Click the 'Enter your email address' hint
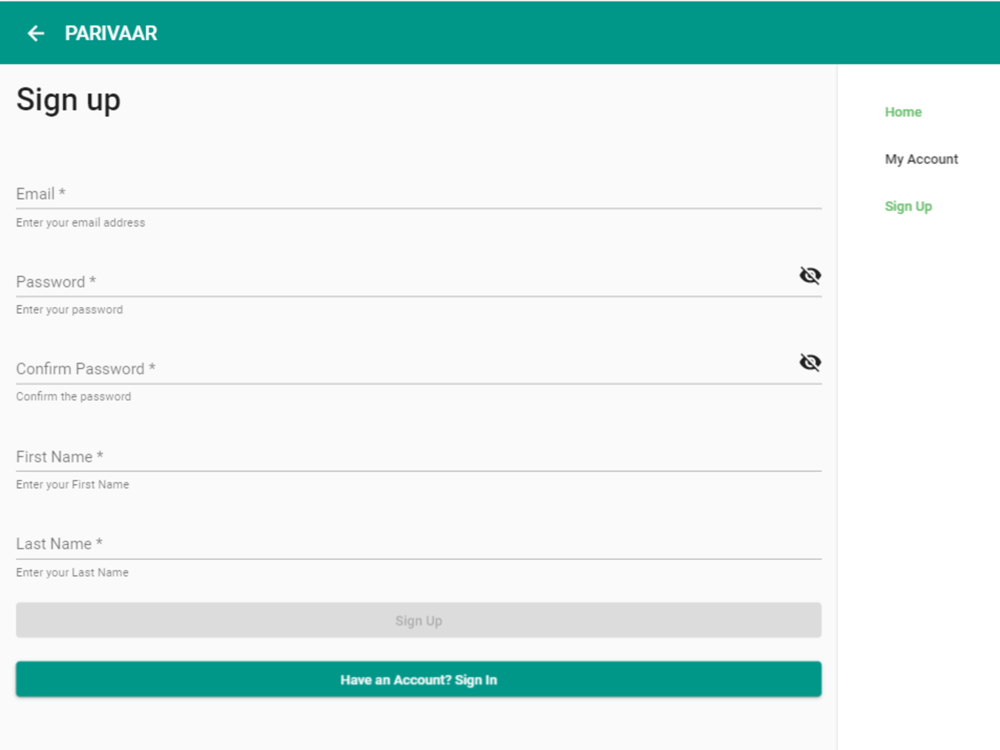 pyautogui.click(x=80, y=223)
